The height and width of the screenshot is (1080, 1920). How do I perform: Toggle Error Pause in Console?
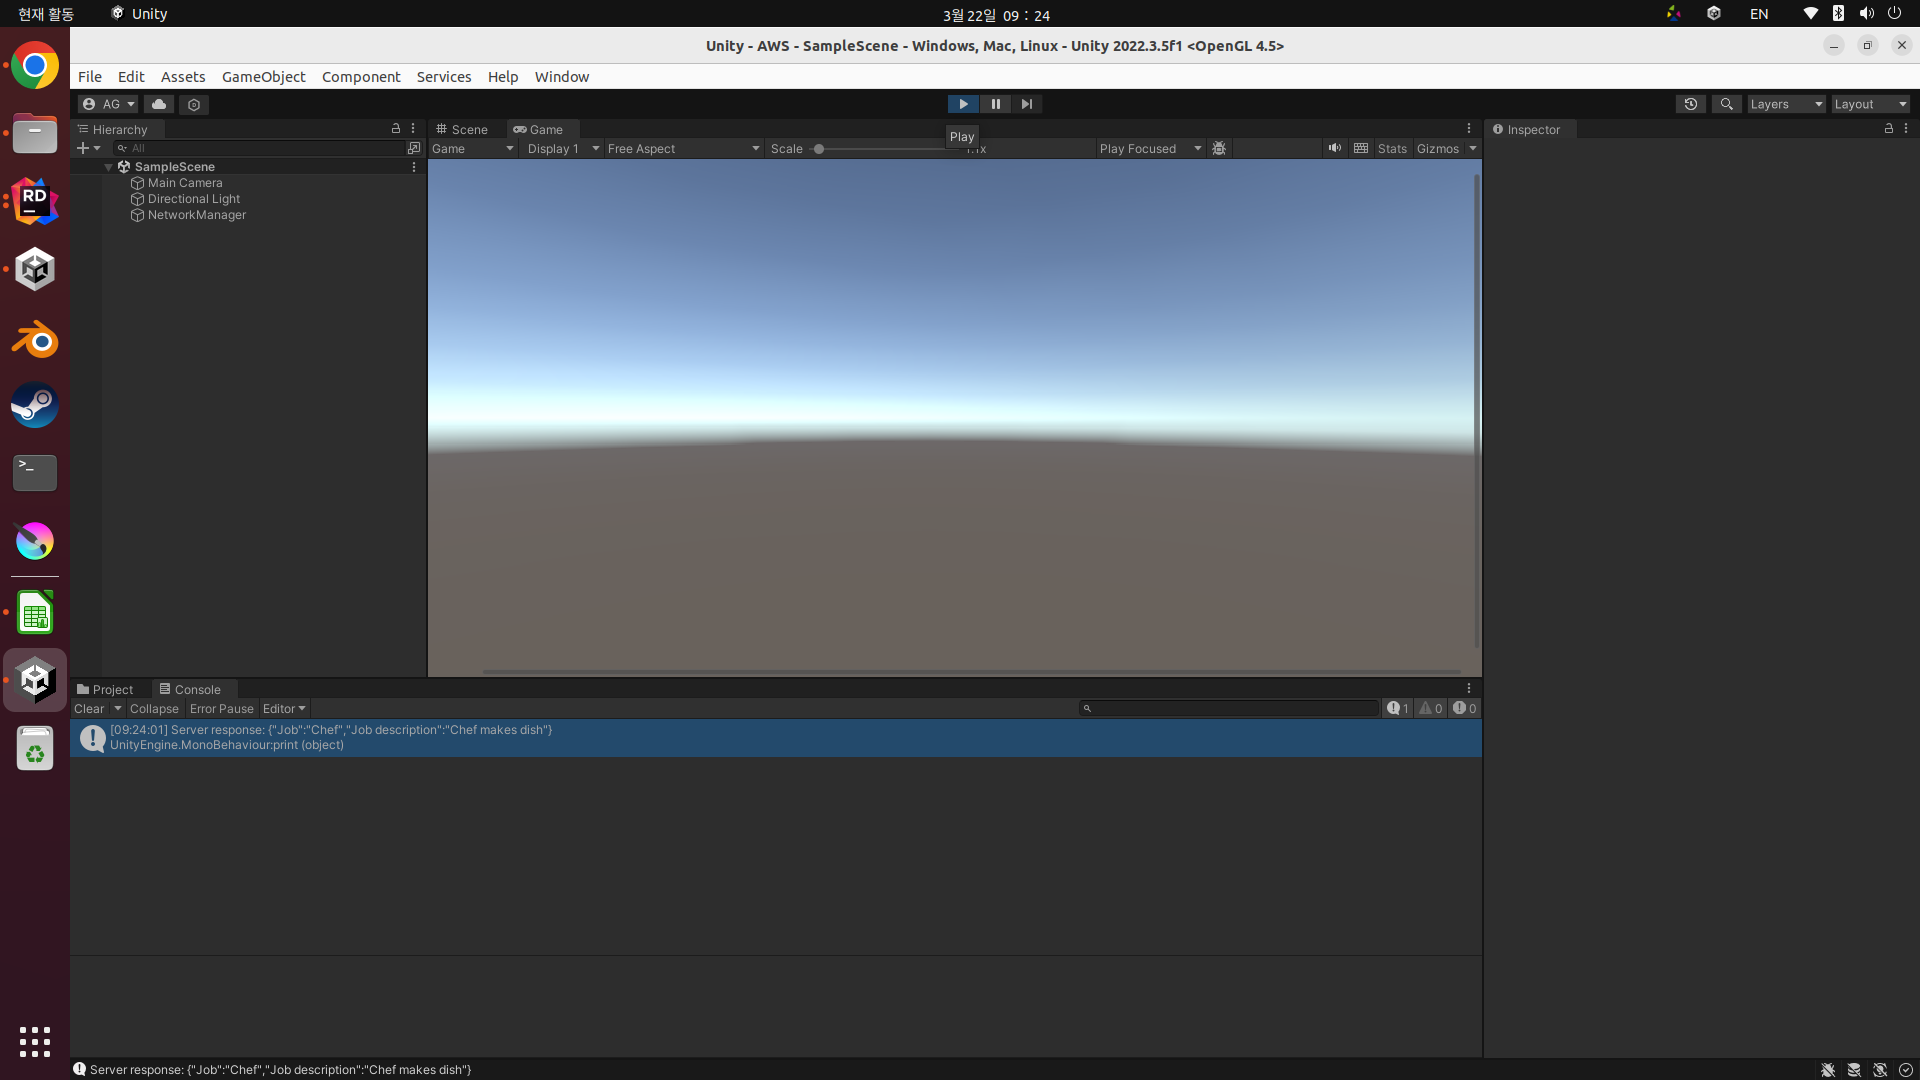coord(221,708)
